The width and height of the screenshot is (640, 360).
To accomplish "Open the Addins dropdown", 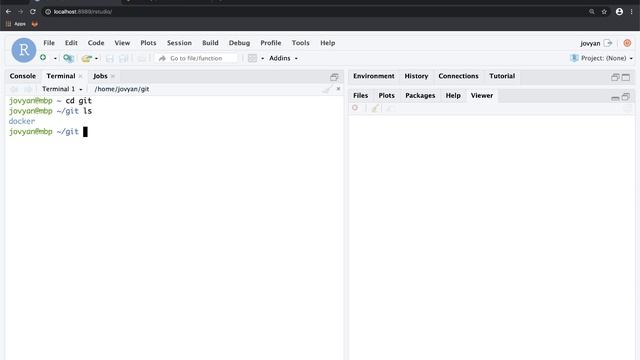I will [283, 58].
